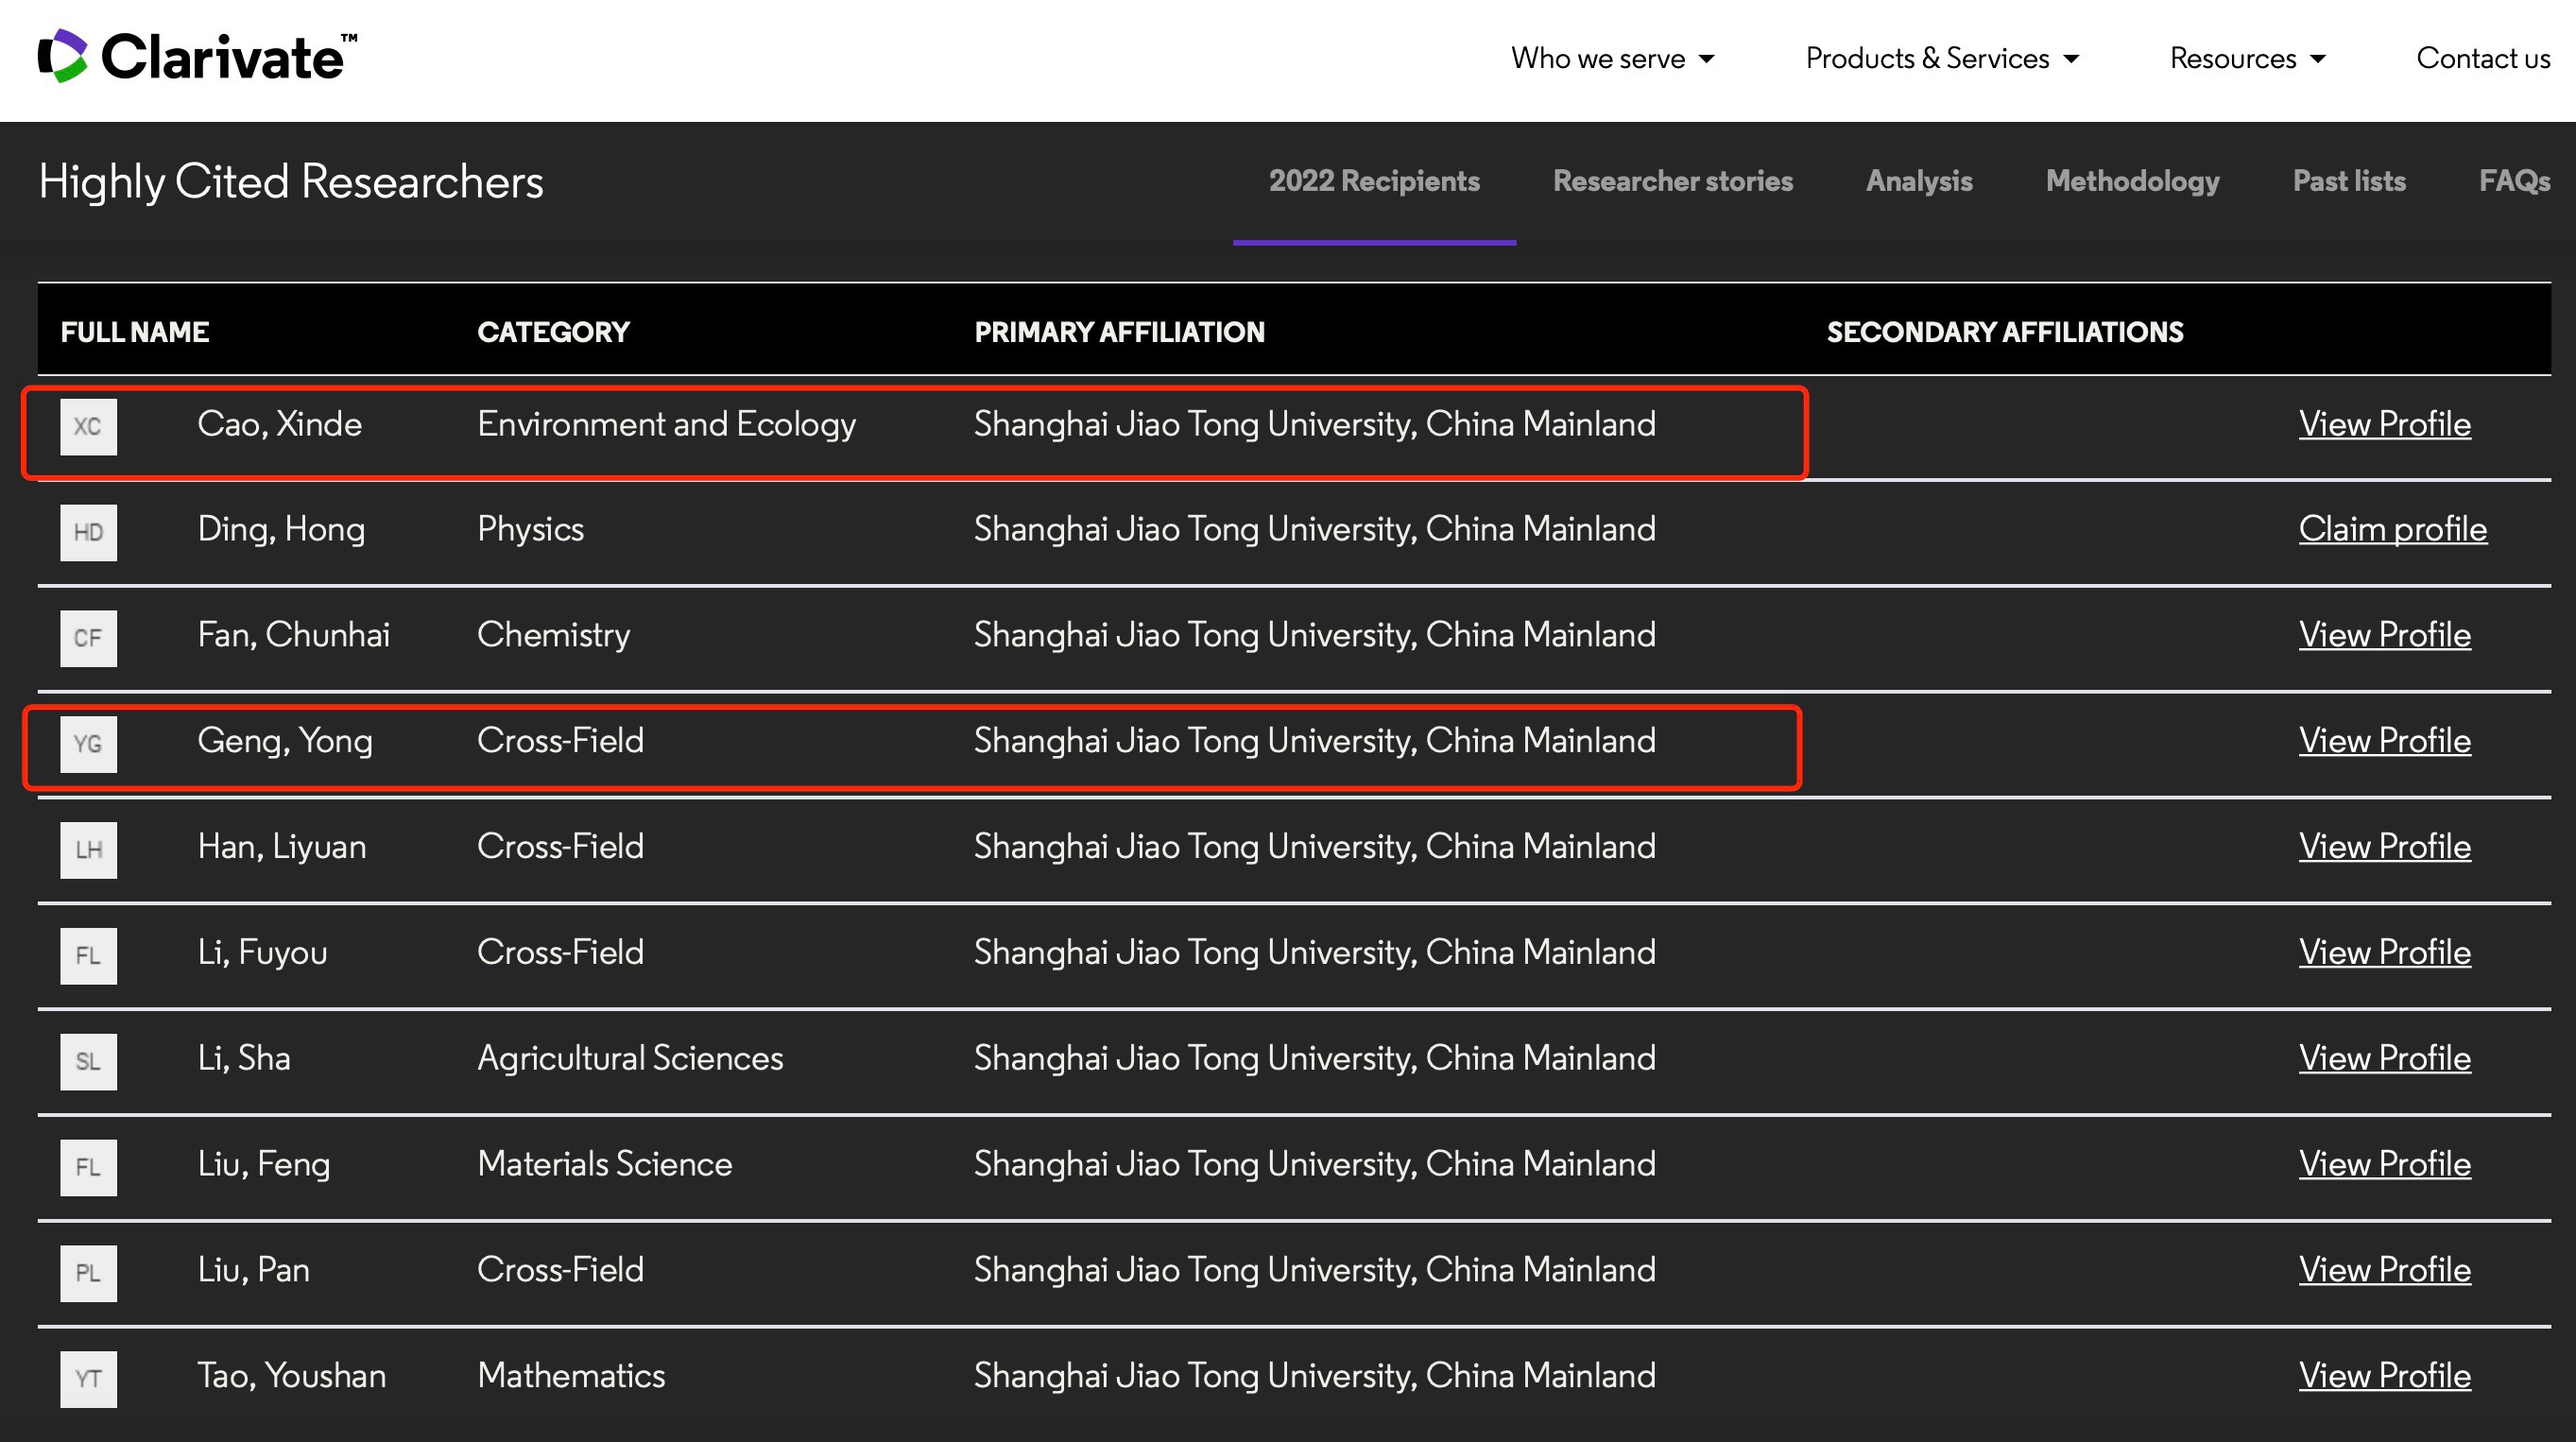Click the SL avatar for Li, Sha
Viewport: 2576px width, 1442px height.
(88, 1062)
